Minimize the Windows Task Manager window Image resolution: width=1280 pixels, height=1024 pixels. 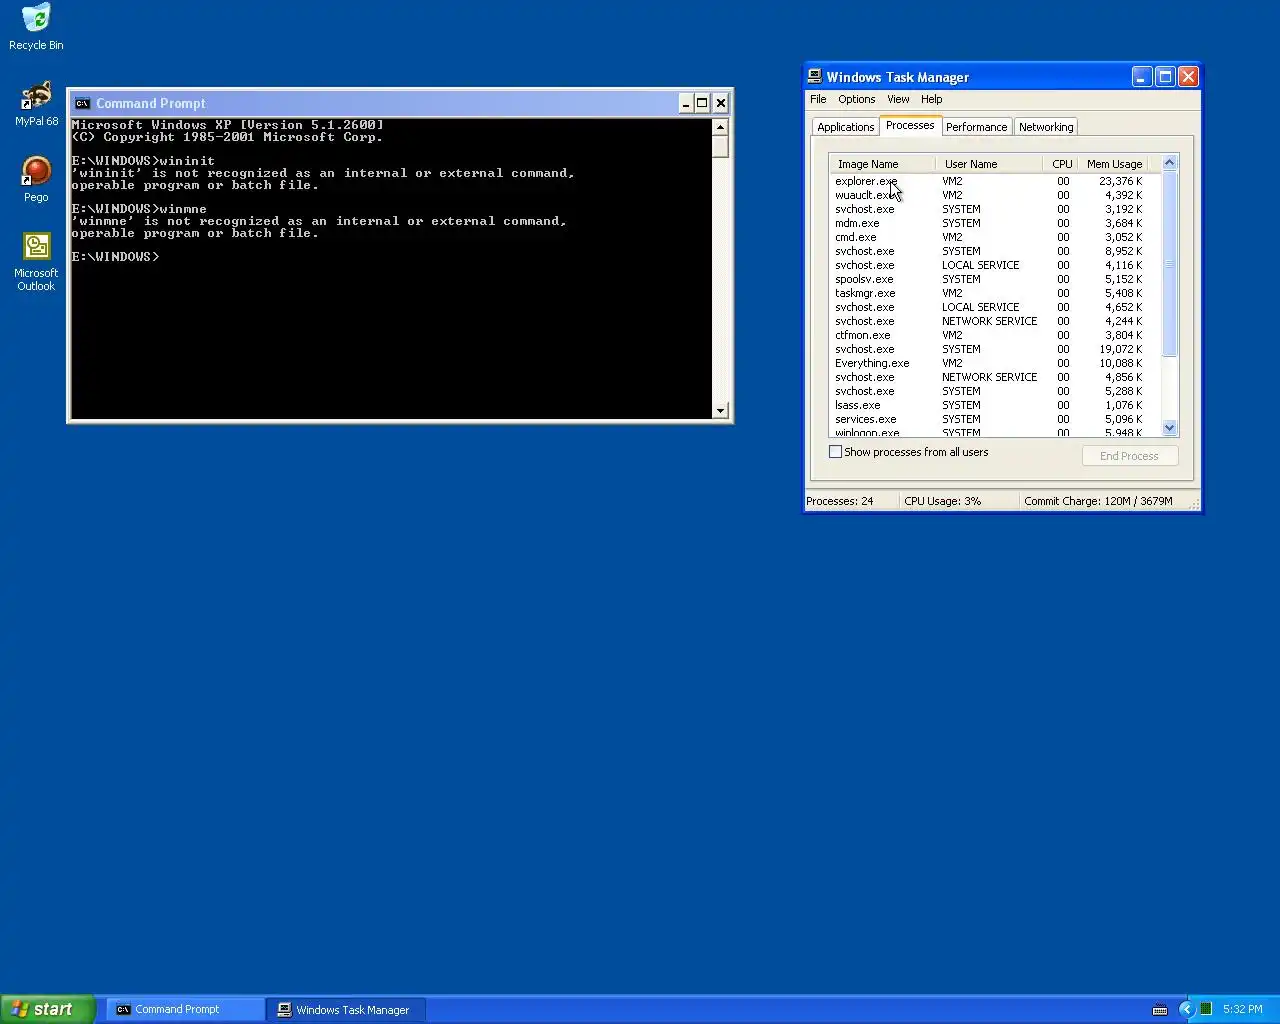click(1142, 77)
